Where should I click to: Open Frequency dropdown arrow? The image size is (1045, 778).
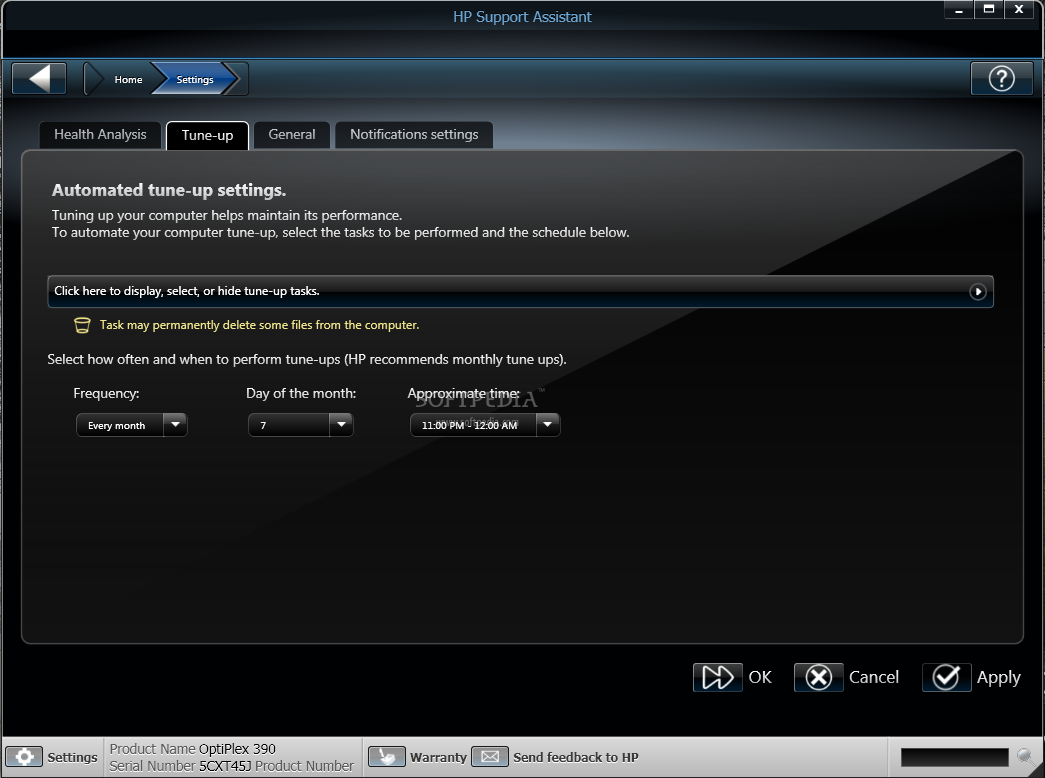pos(175,425)
